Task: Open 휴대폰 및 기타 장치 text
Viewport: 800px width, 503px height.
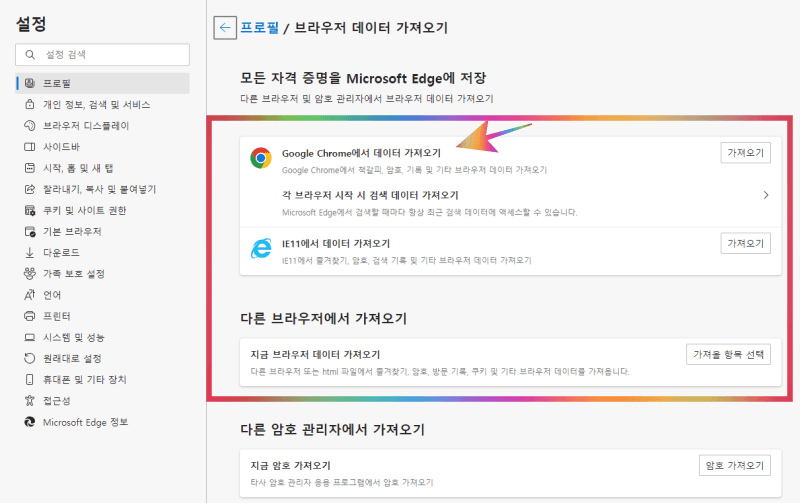Action: coord(84,380)
